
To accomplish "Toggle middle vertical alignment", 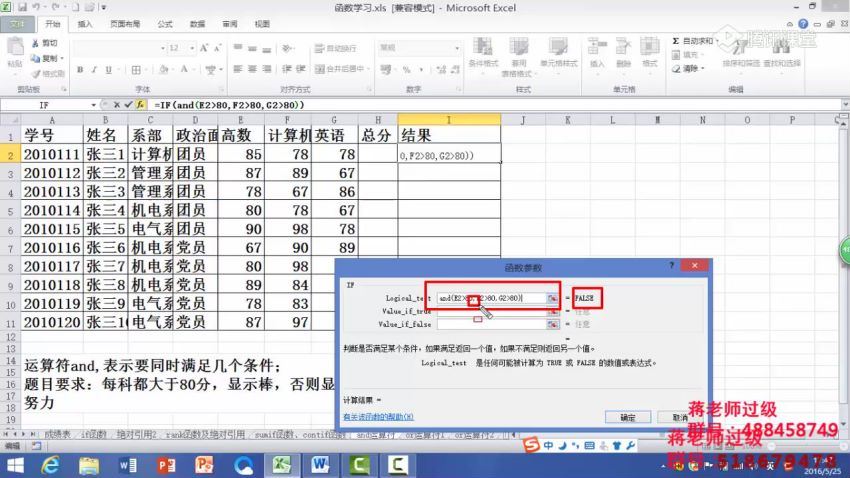I will point(252,48).
